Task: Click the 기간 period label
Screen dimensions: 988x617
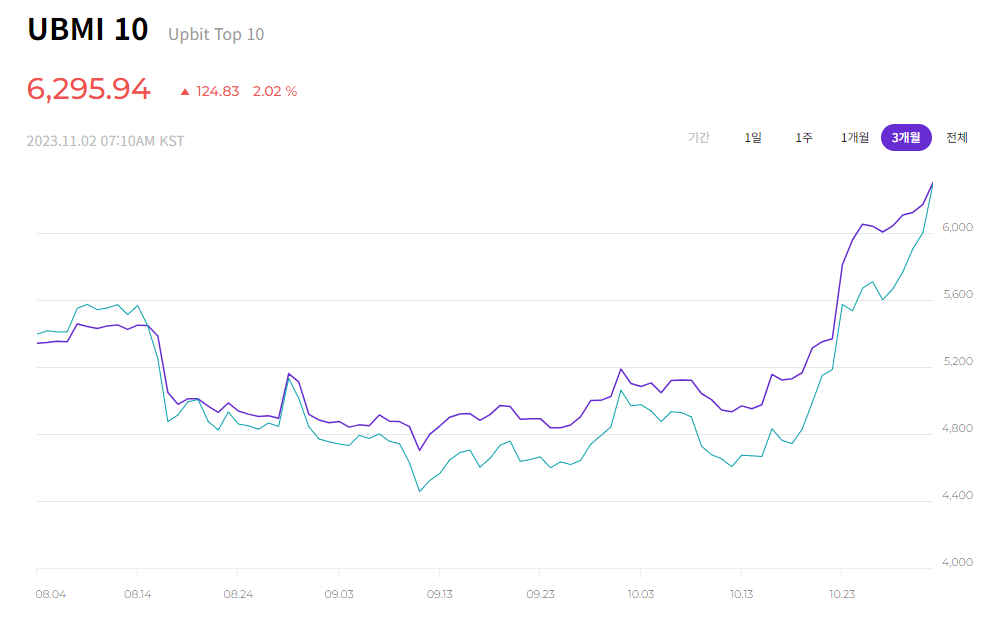Action: 699,137
